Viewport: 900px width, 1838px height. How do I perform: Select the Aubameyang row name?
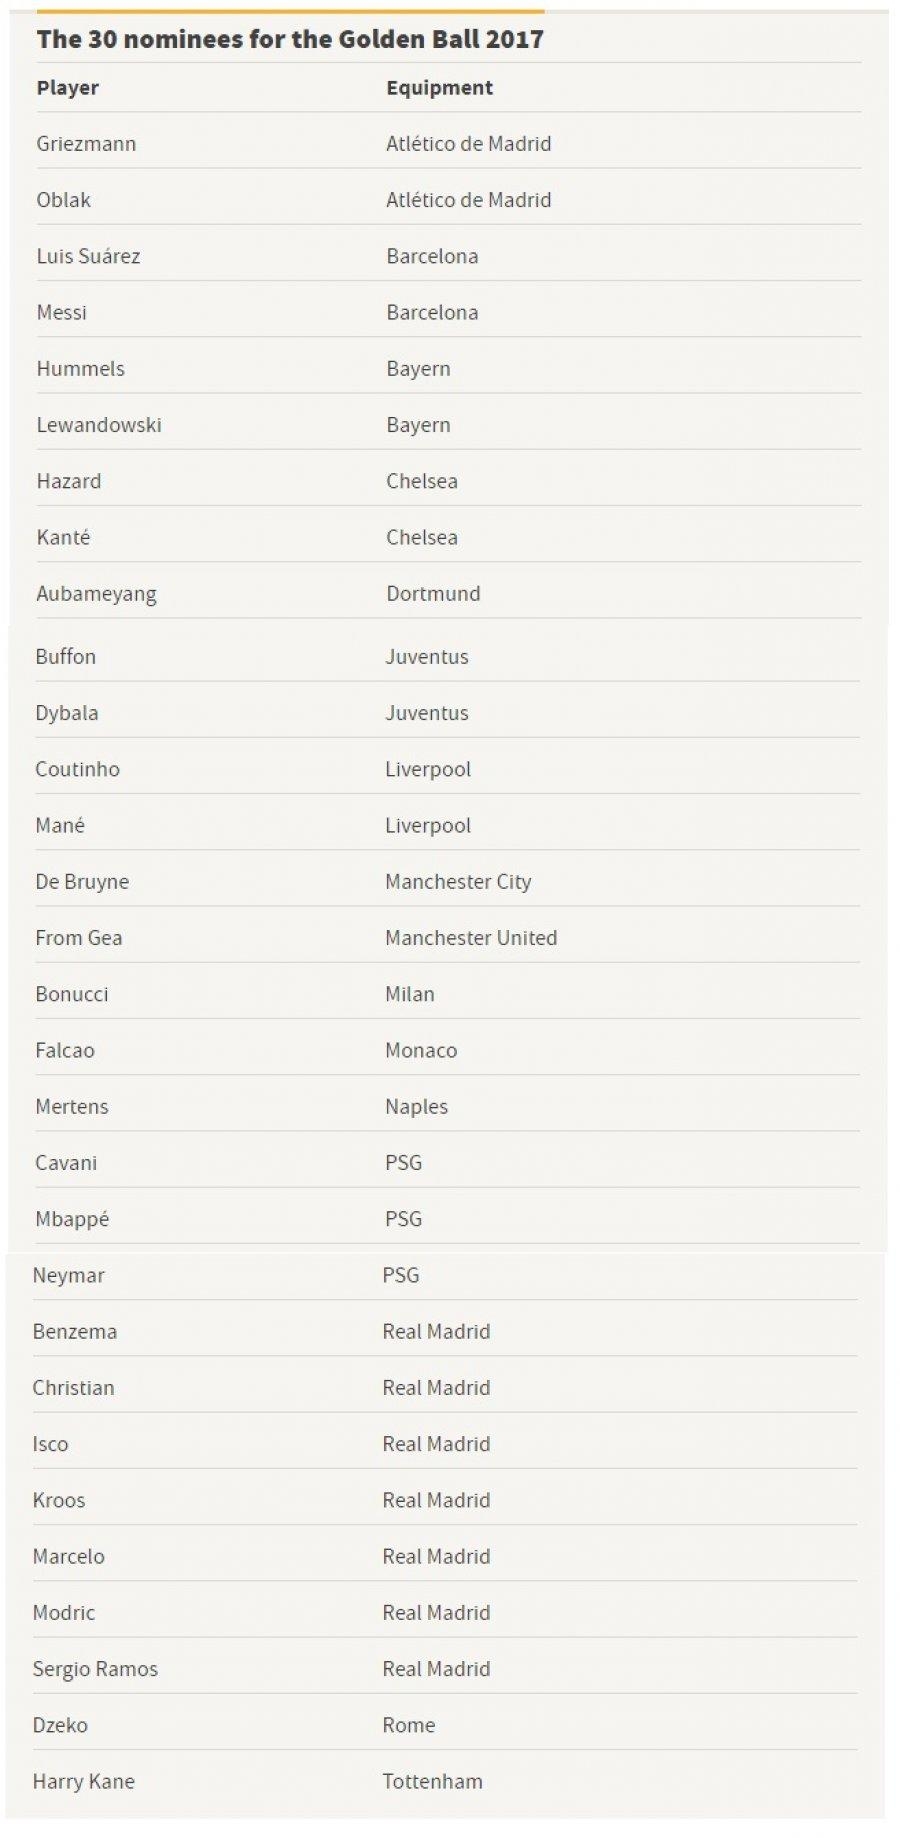[x=96, y=594]
